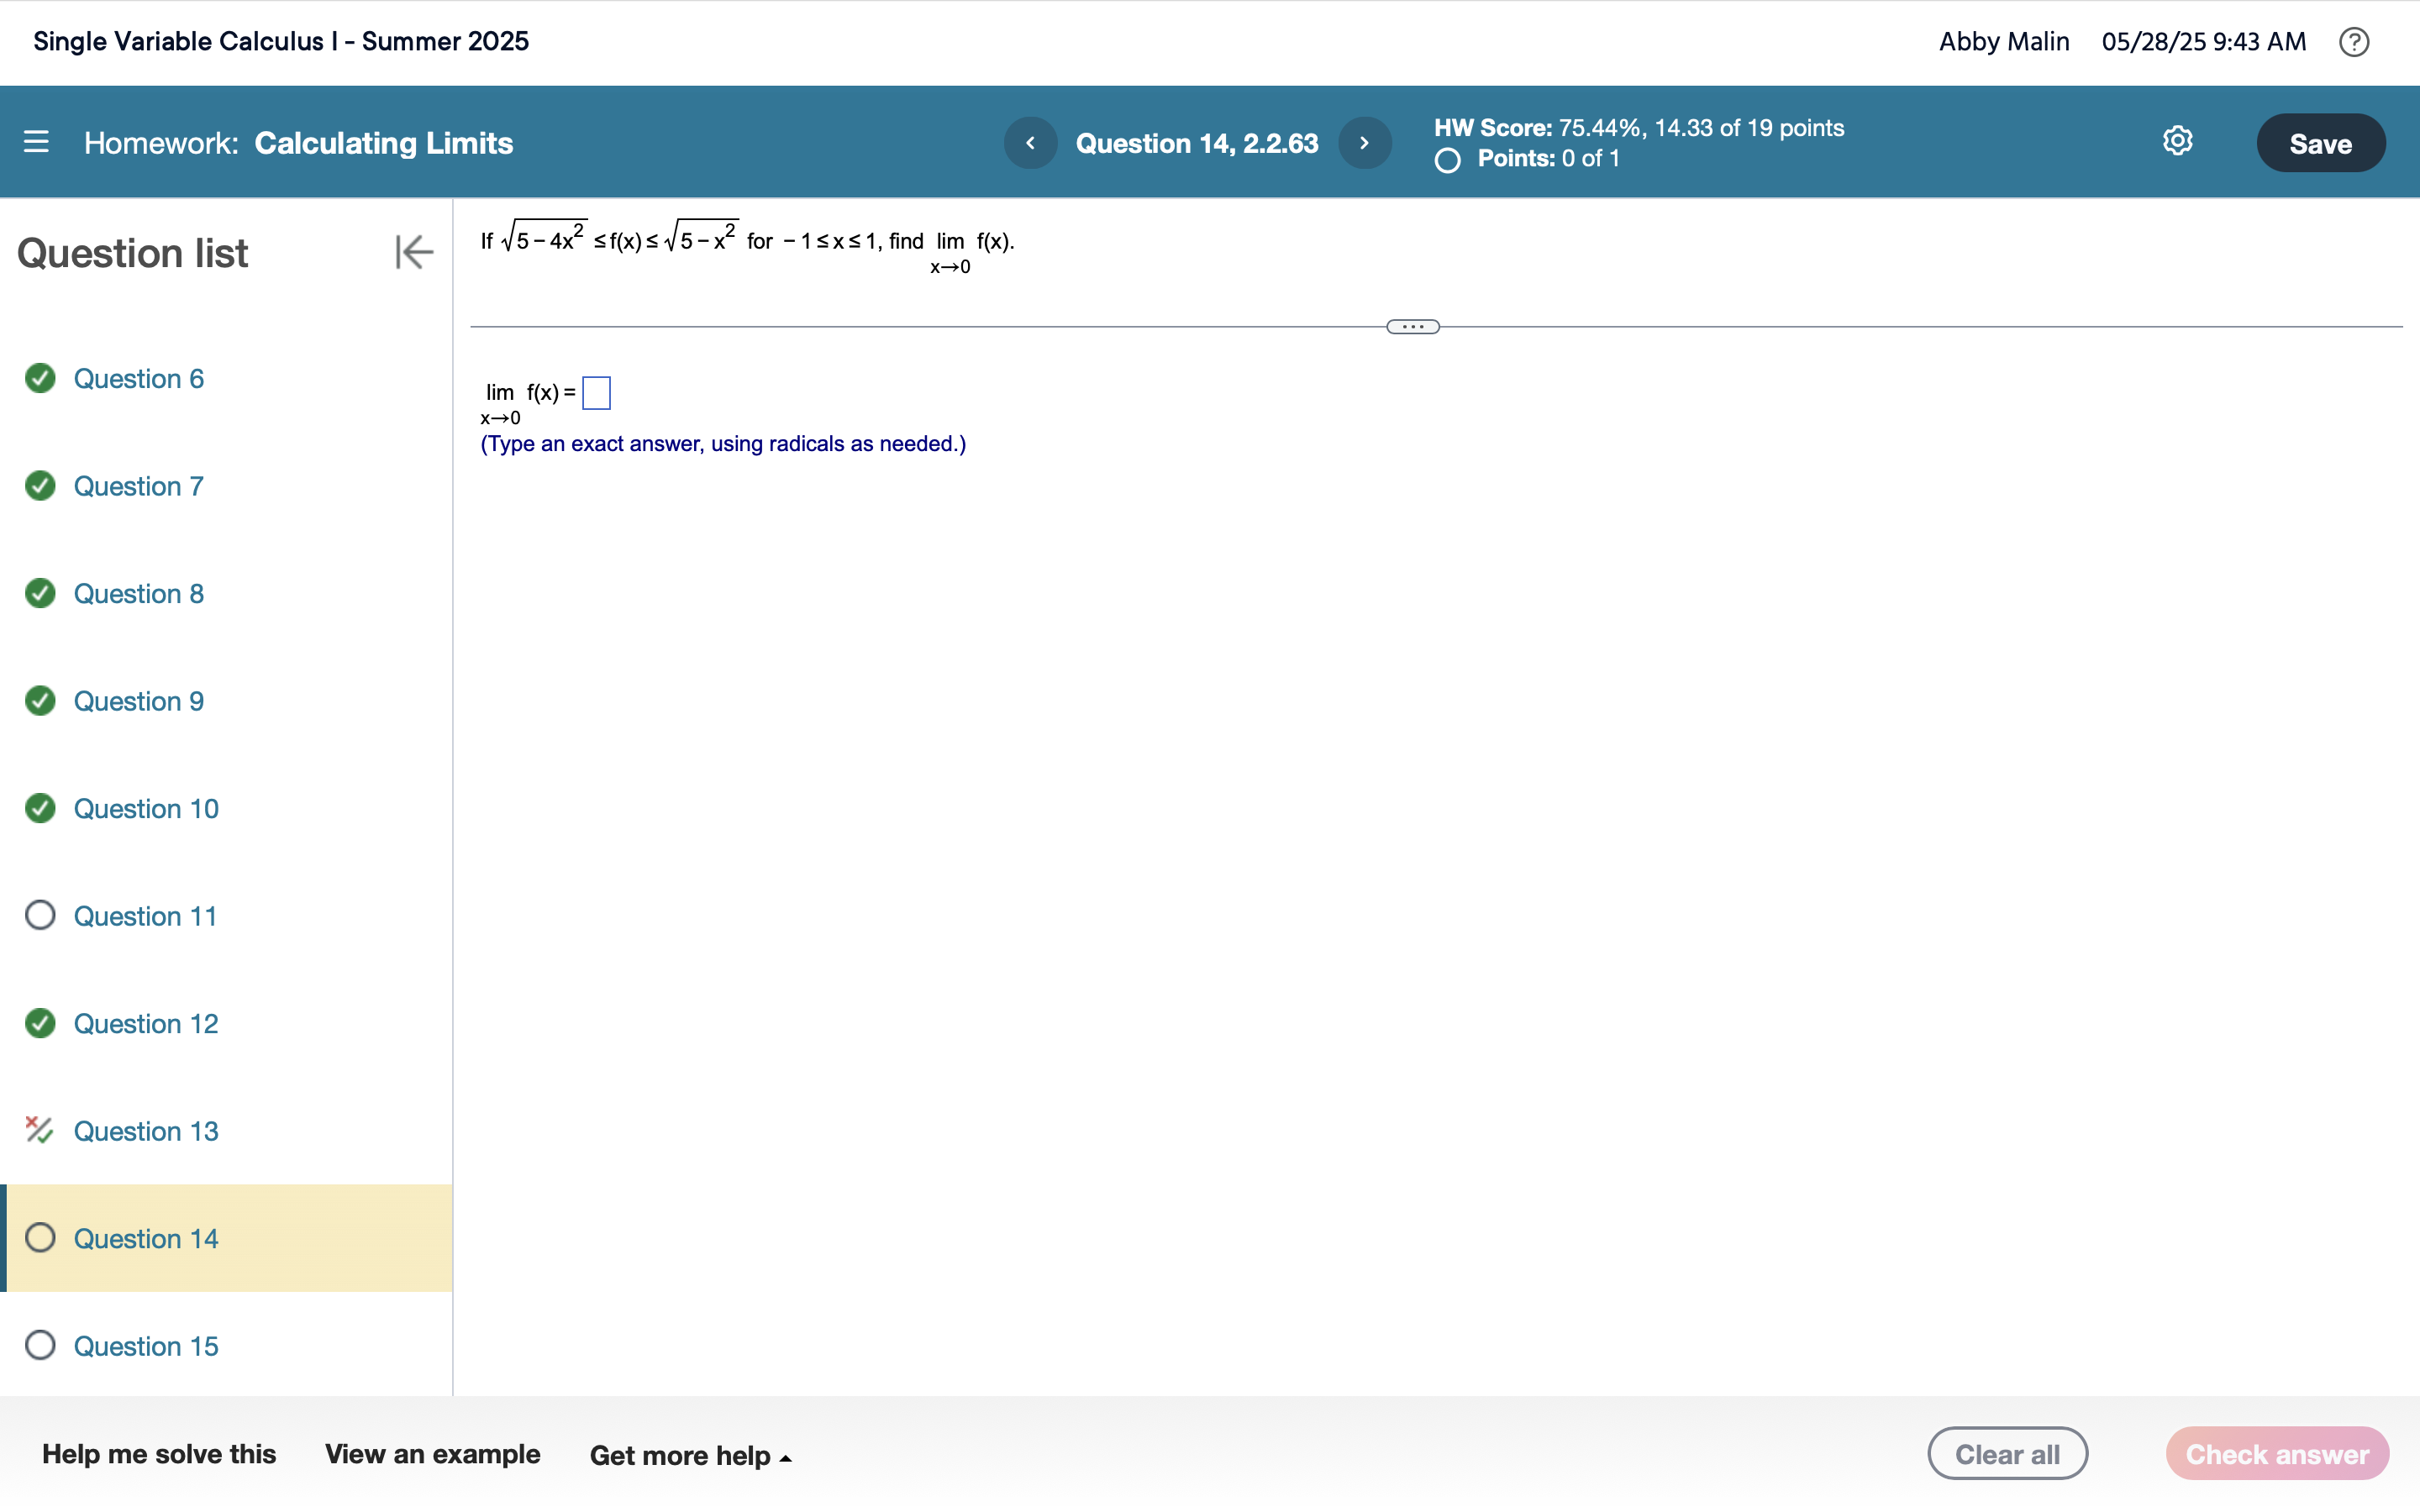Click the limit answer input box
2420x1512 pixels.
(x=596, y=393)
